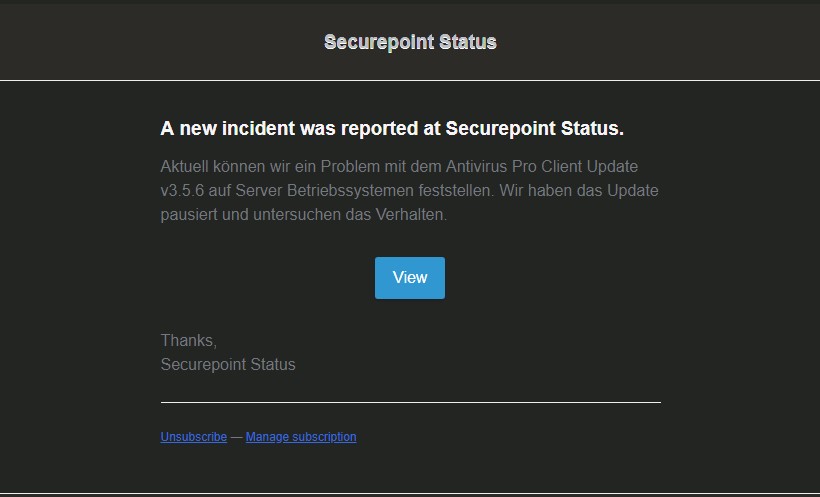The width and height of the screenshot is (820, 497).
Task: Click the blue View button
Action: point(410,278)
